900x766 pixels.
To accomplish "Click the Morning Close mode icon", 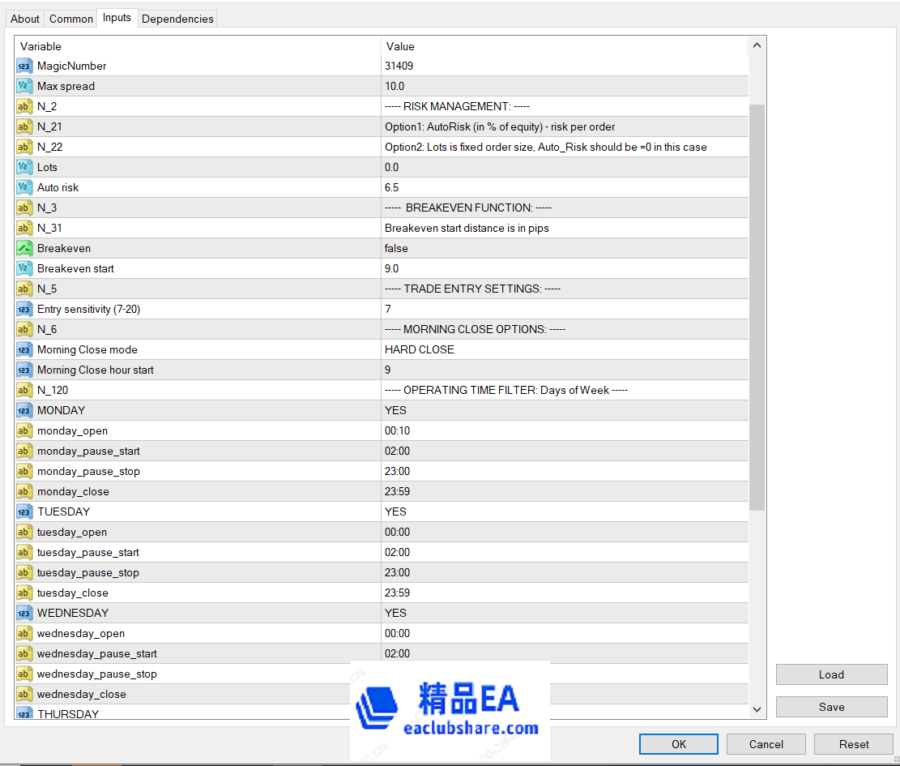I will click(24, 350).
